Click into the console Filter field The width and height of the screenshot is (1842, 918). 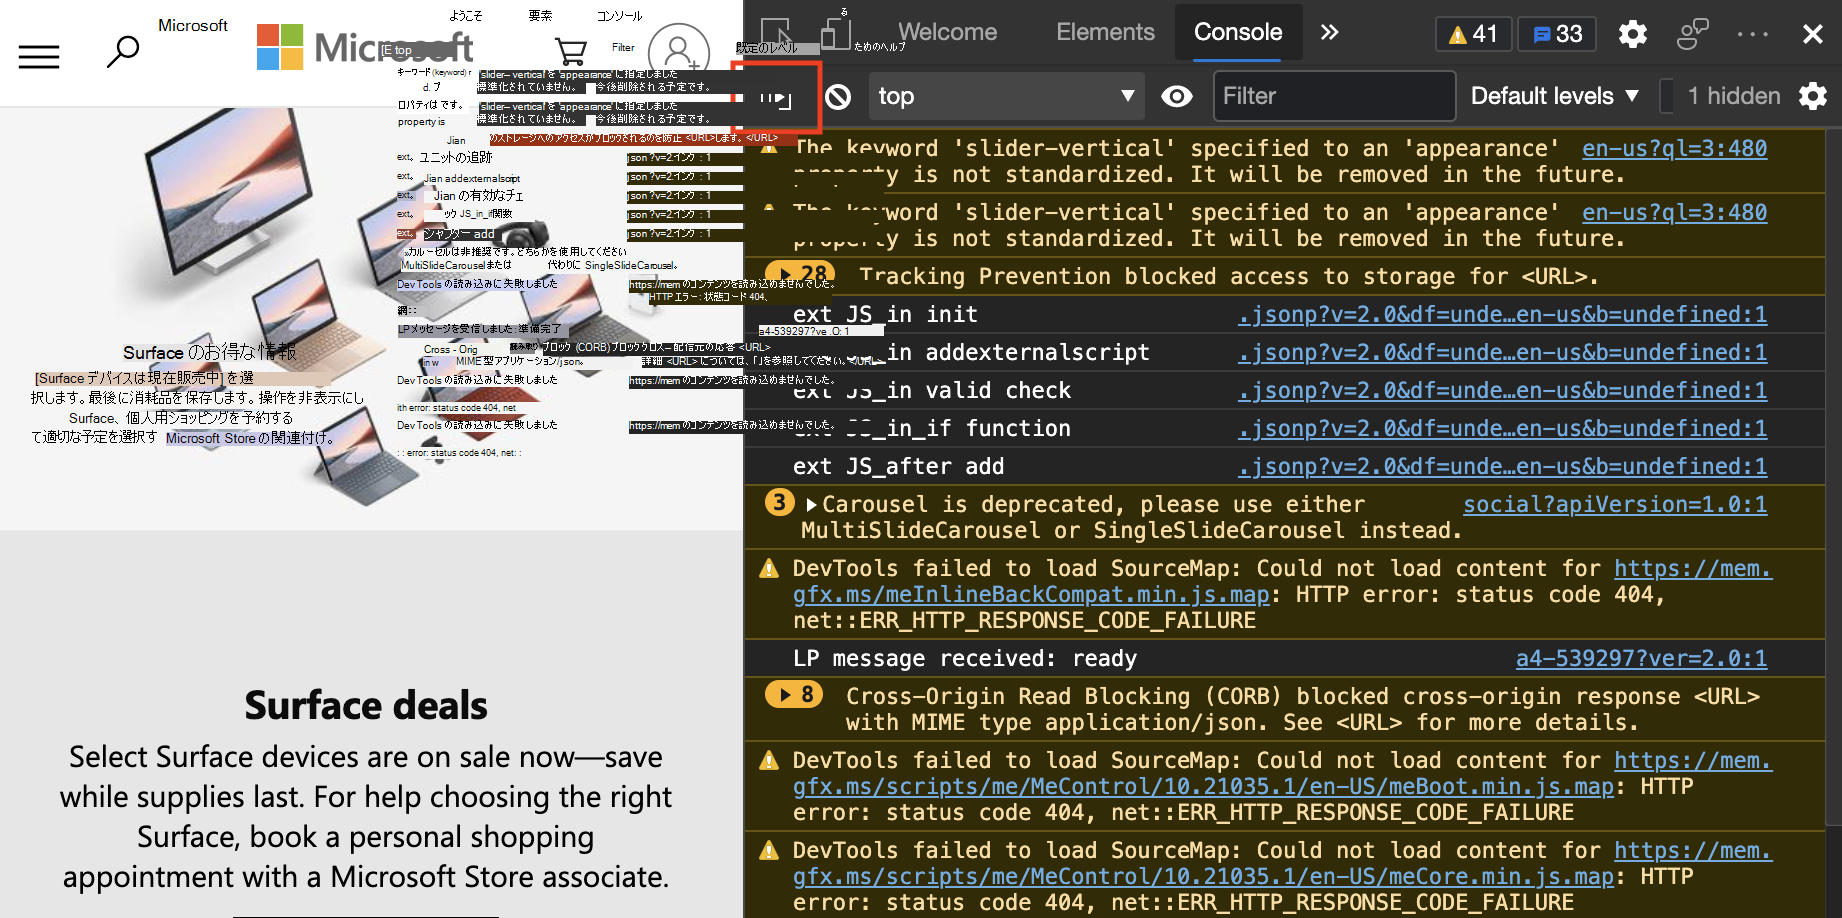[x=1334, y=96]
